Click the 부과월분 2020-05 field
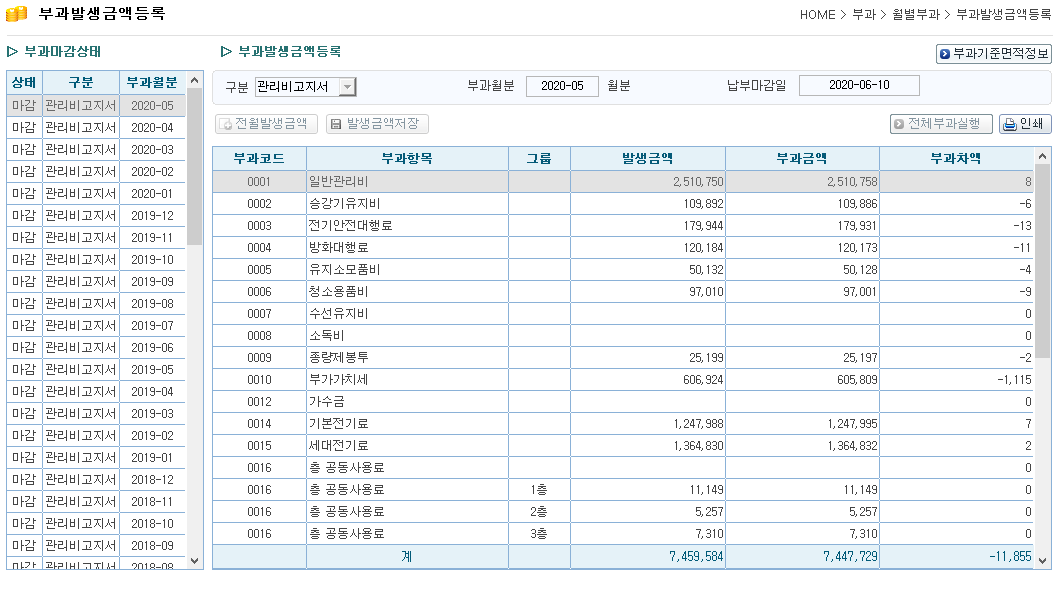The width and height of the screenshot is (1060, 606). (x=562, y=86)
